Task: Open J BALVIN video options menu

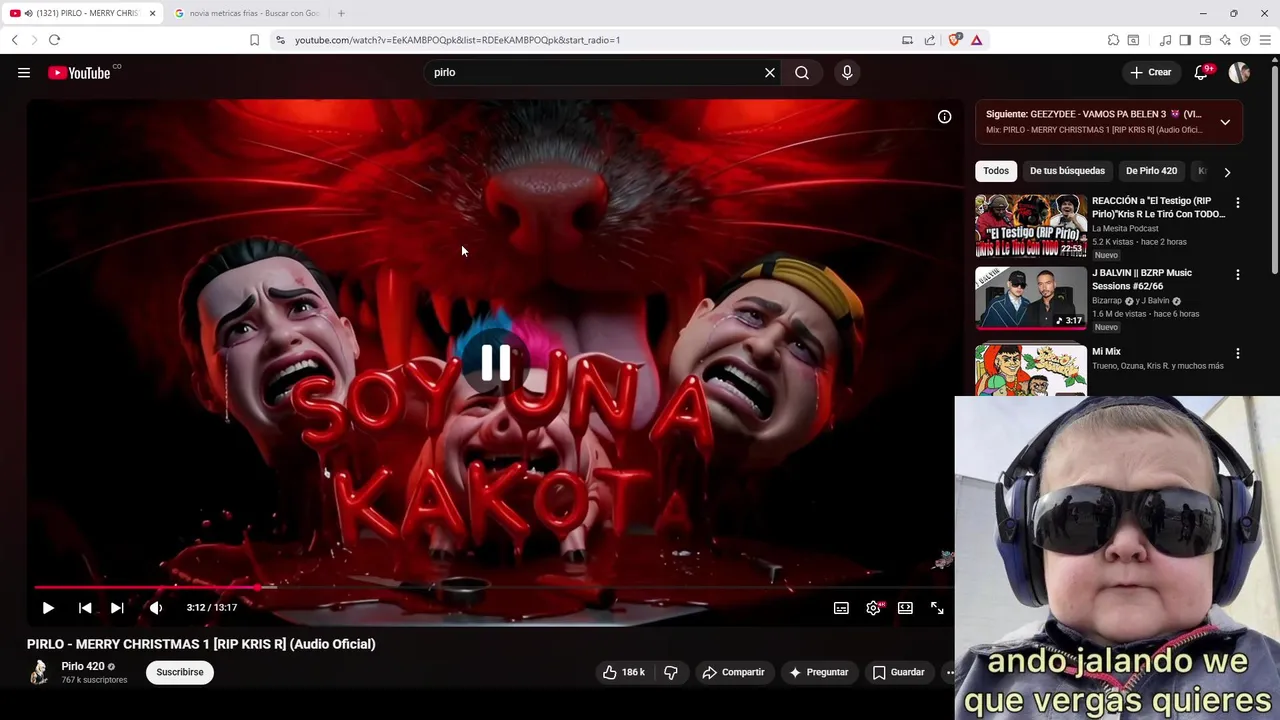Action: [1238, 275]
